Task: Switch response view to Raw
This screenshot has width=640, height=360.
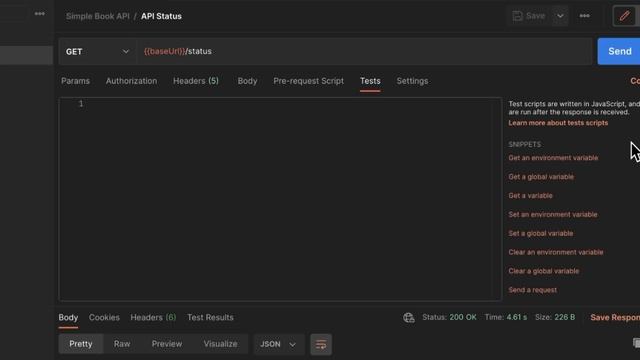Action: point(122,344)
